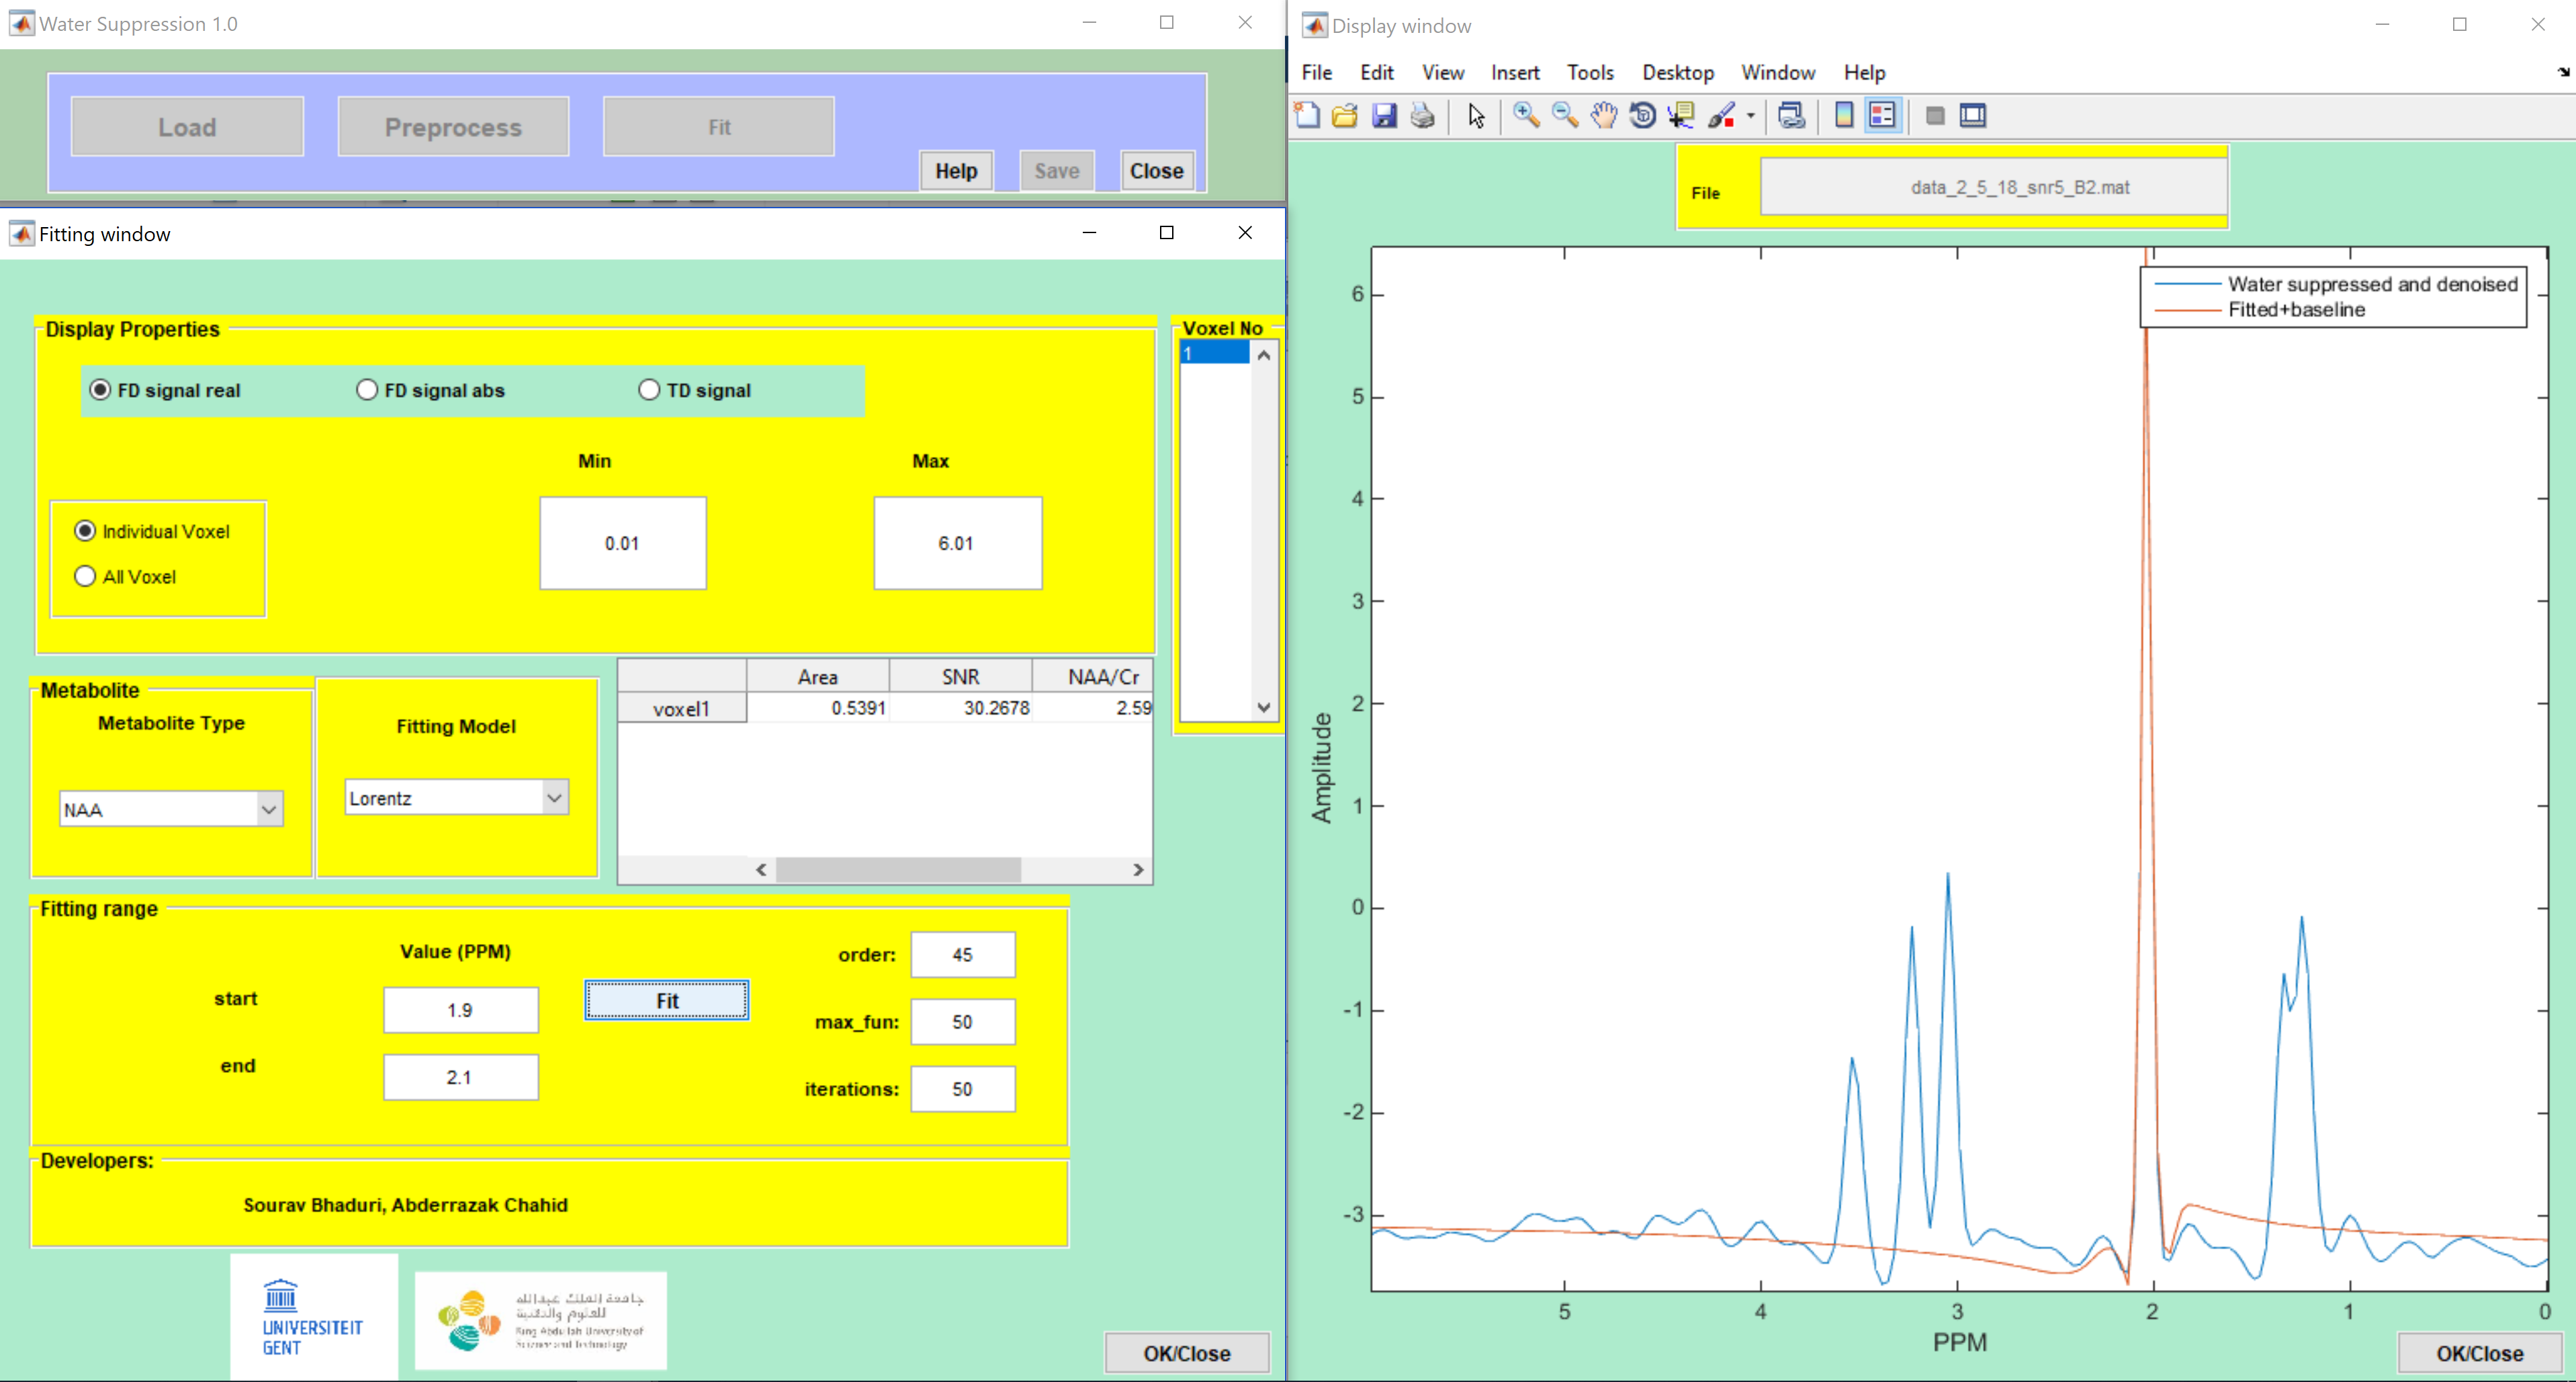Switch to All Voxel mode

(x=85, y=576)
